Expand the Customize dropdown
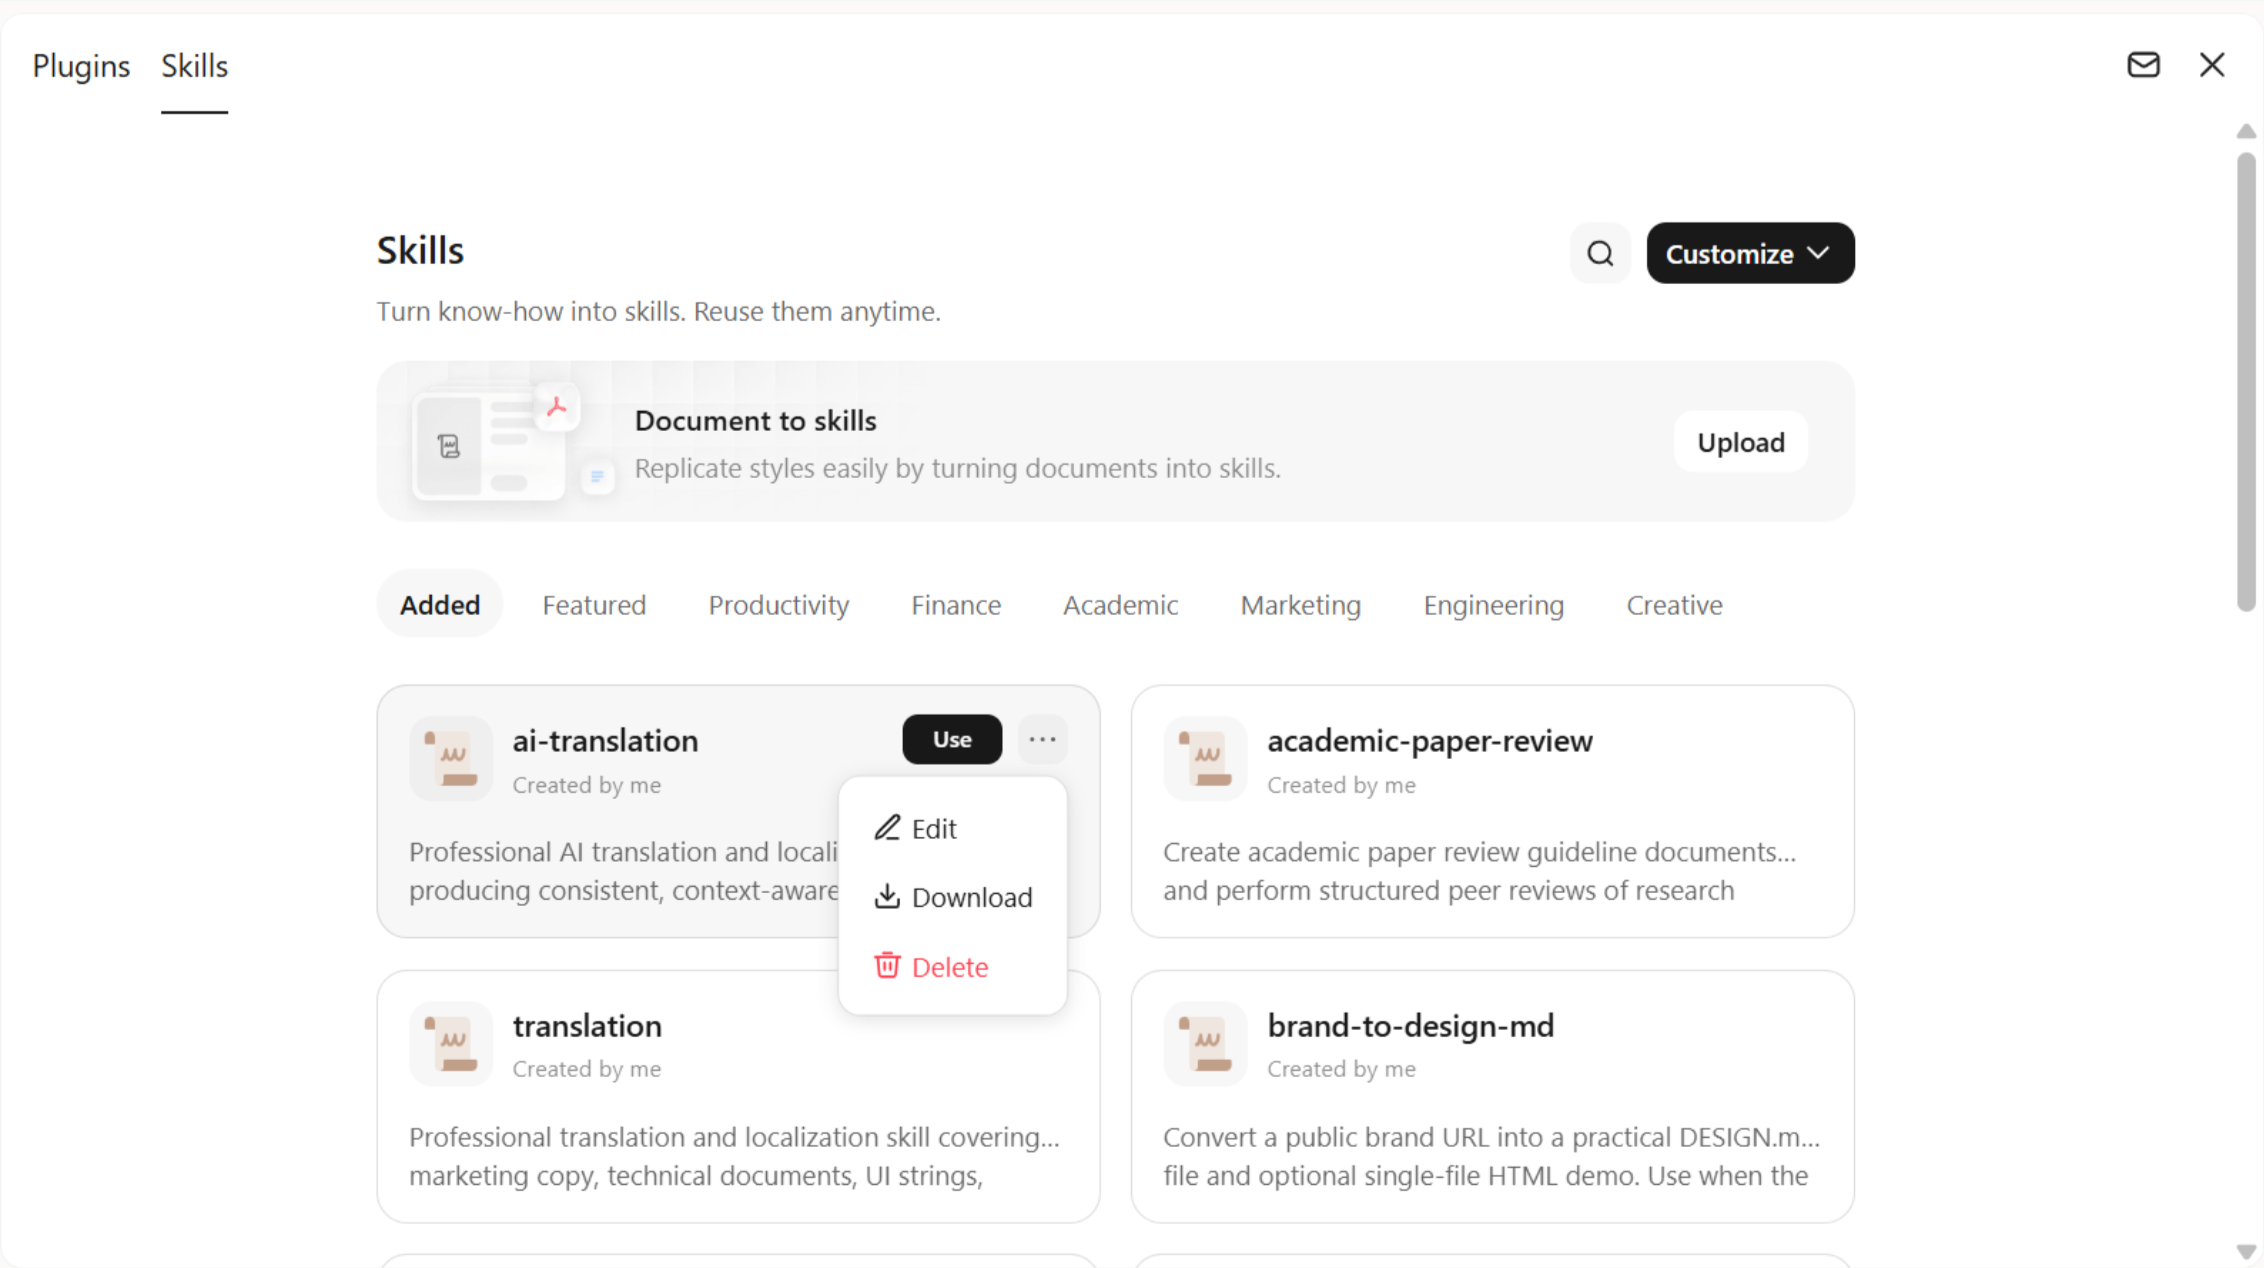 1750,253
